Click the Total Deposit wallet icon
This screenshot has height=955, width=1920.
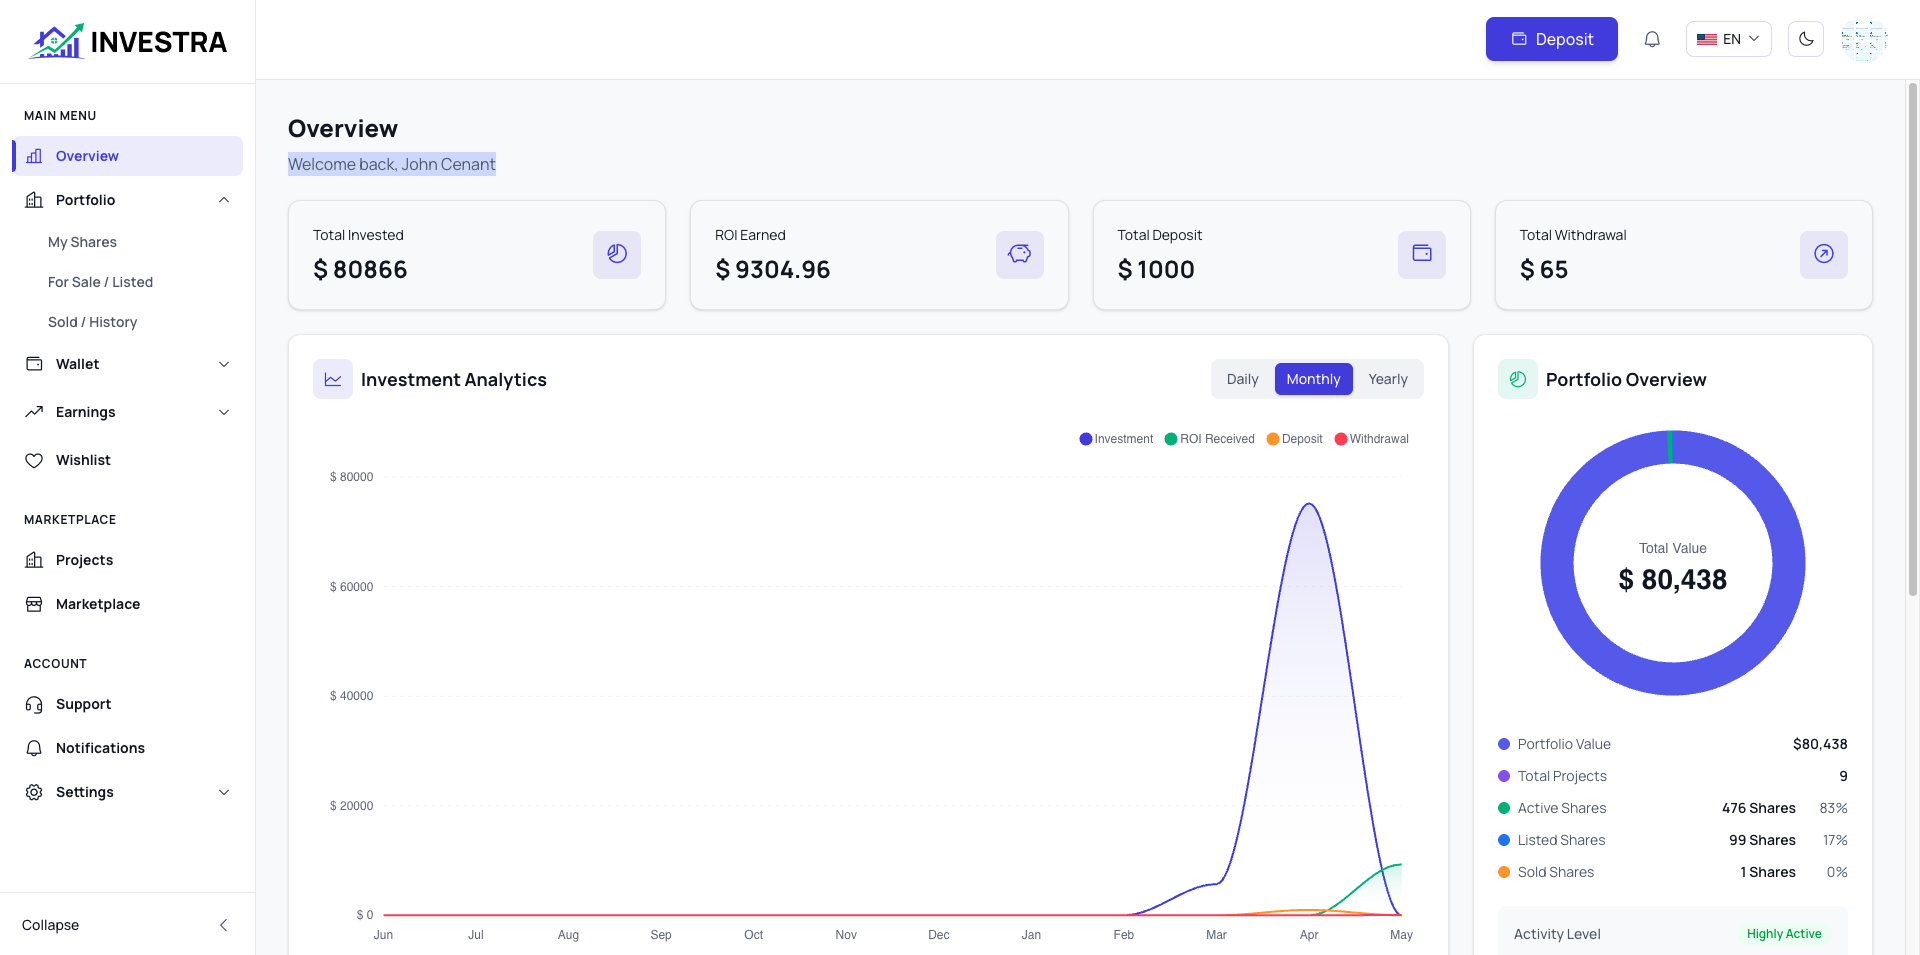pyautogui.click(x=1422, y=254)
